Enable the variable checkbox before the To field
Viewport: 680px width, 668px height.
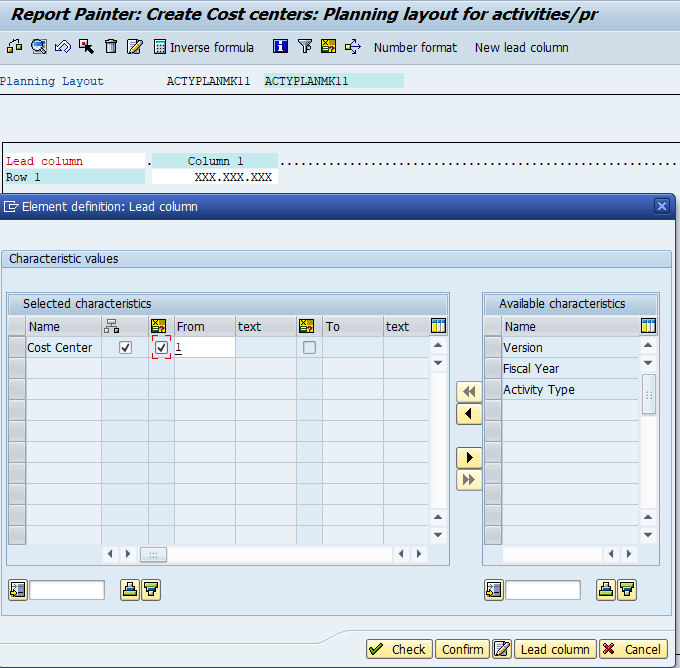309,348
